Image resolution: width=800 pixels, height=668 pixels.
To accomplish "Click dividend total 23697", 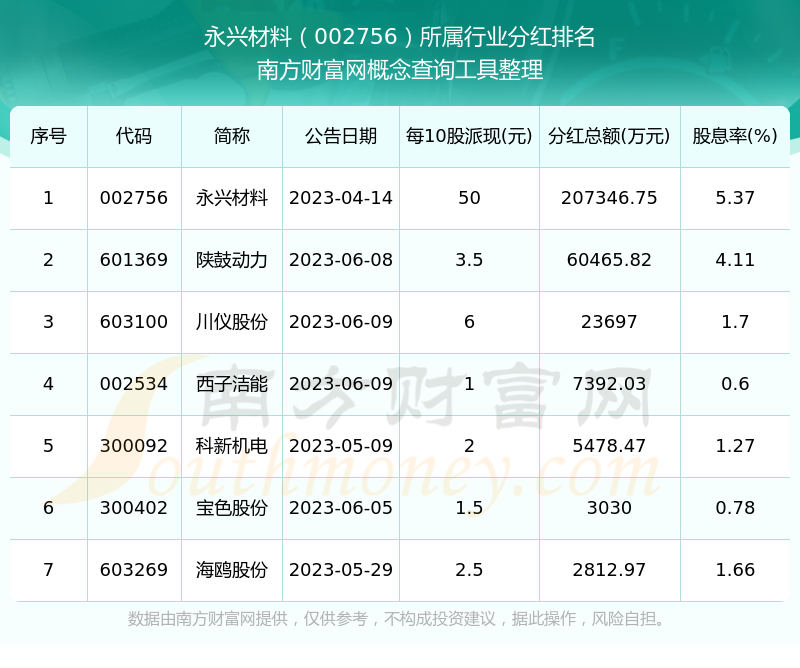I will click(x=609, y=322).
